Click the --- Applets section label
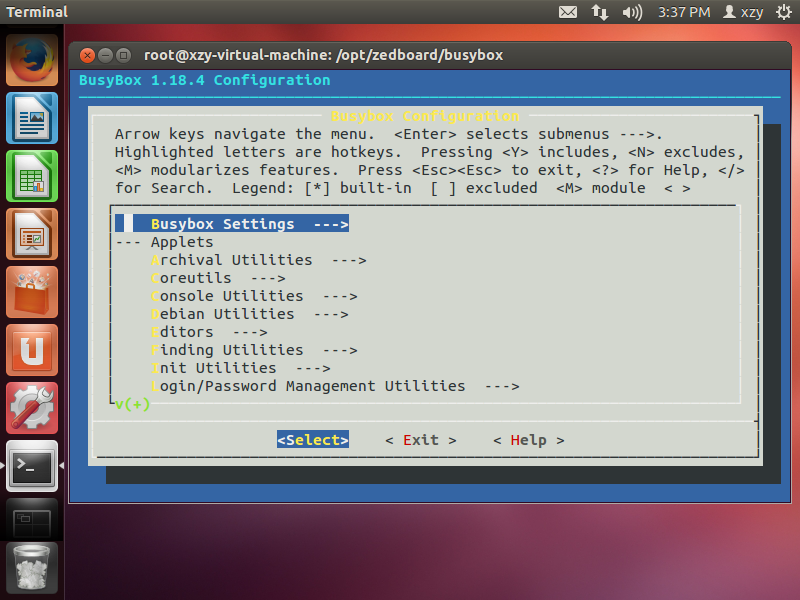800x600 pixels. (x=164, y=242)
